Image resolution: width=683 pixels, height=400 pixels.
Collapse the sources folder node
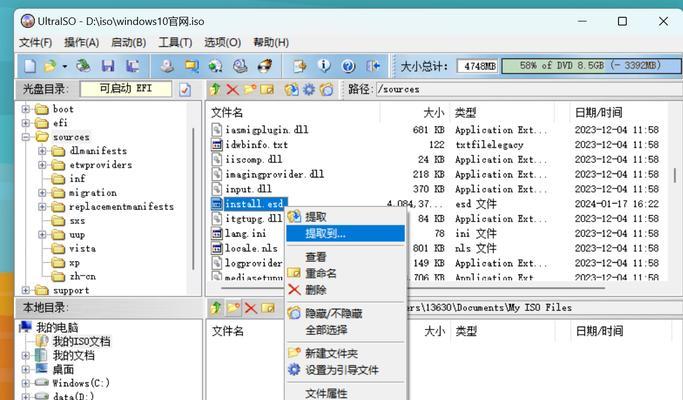click(26, 137)
